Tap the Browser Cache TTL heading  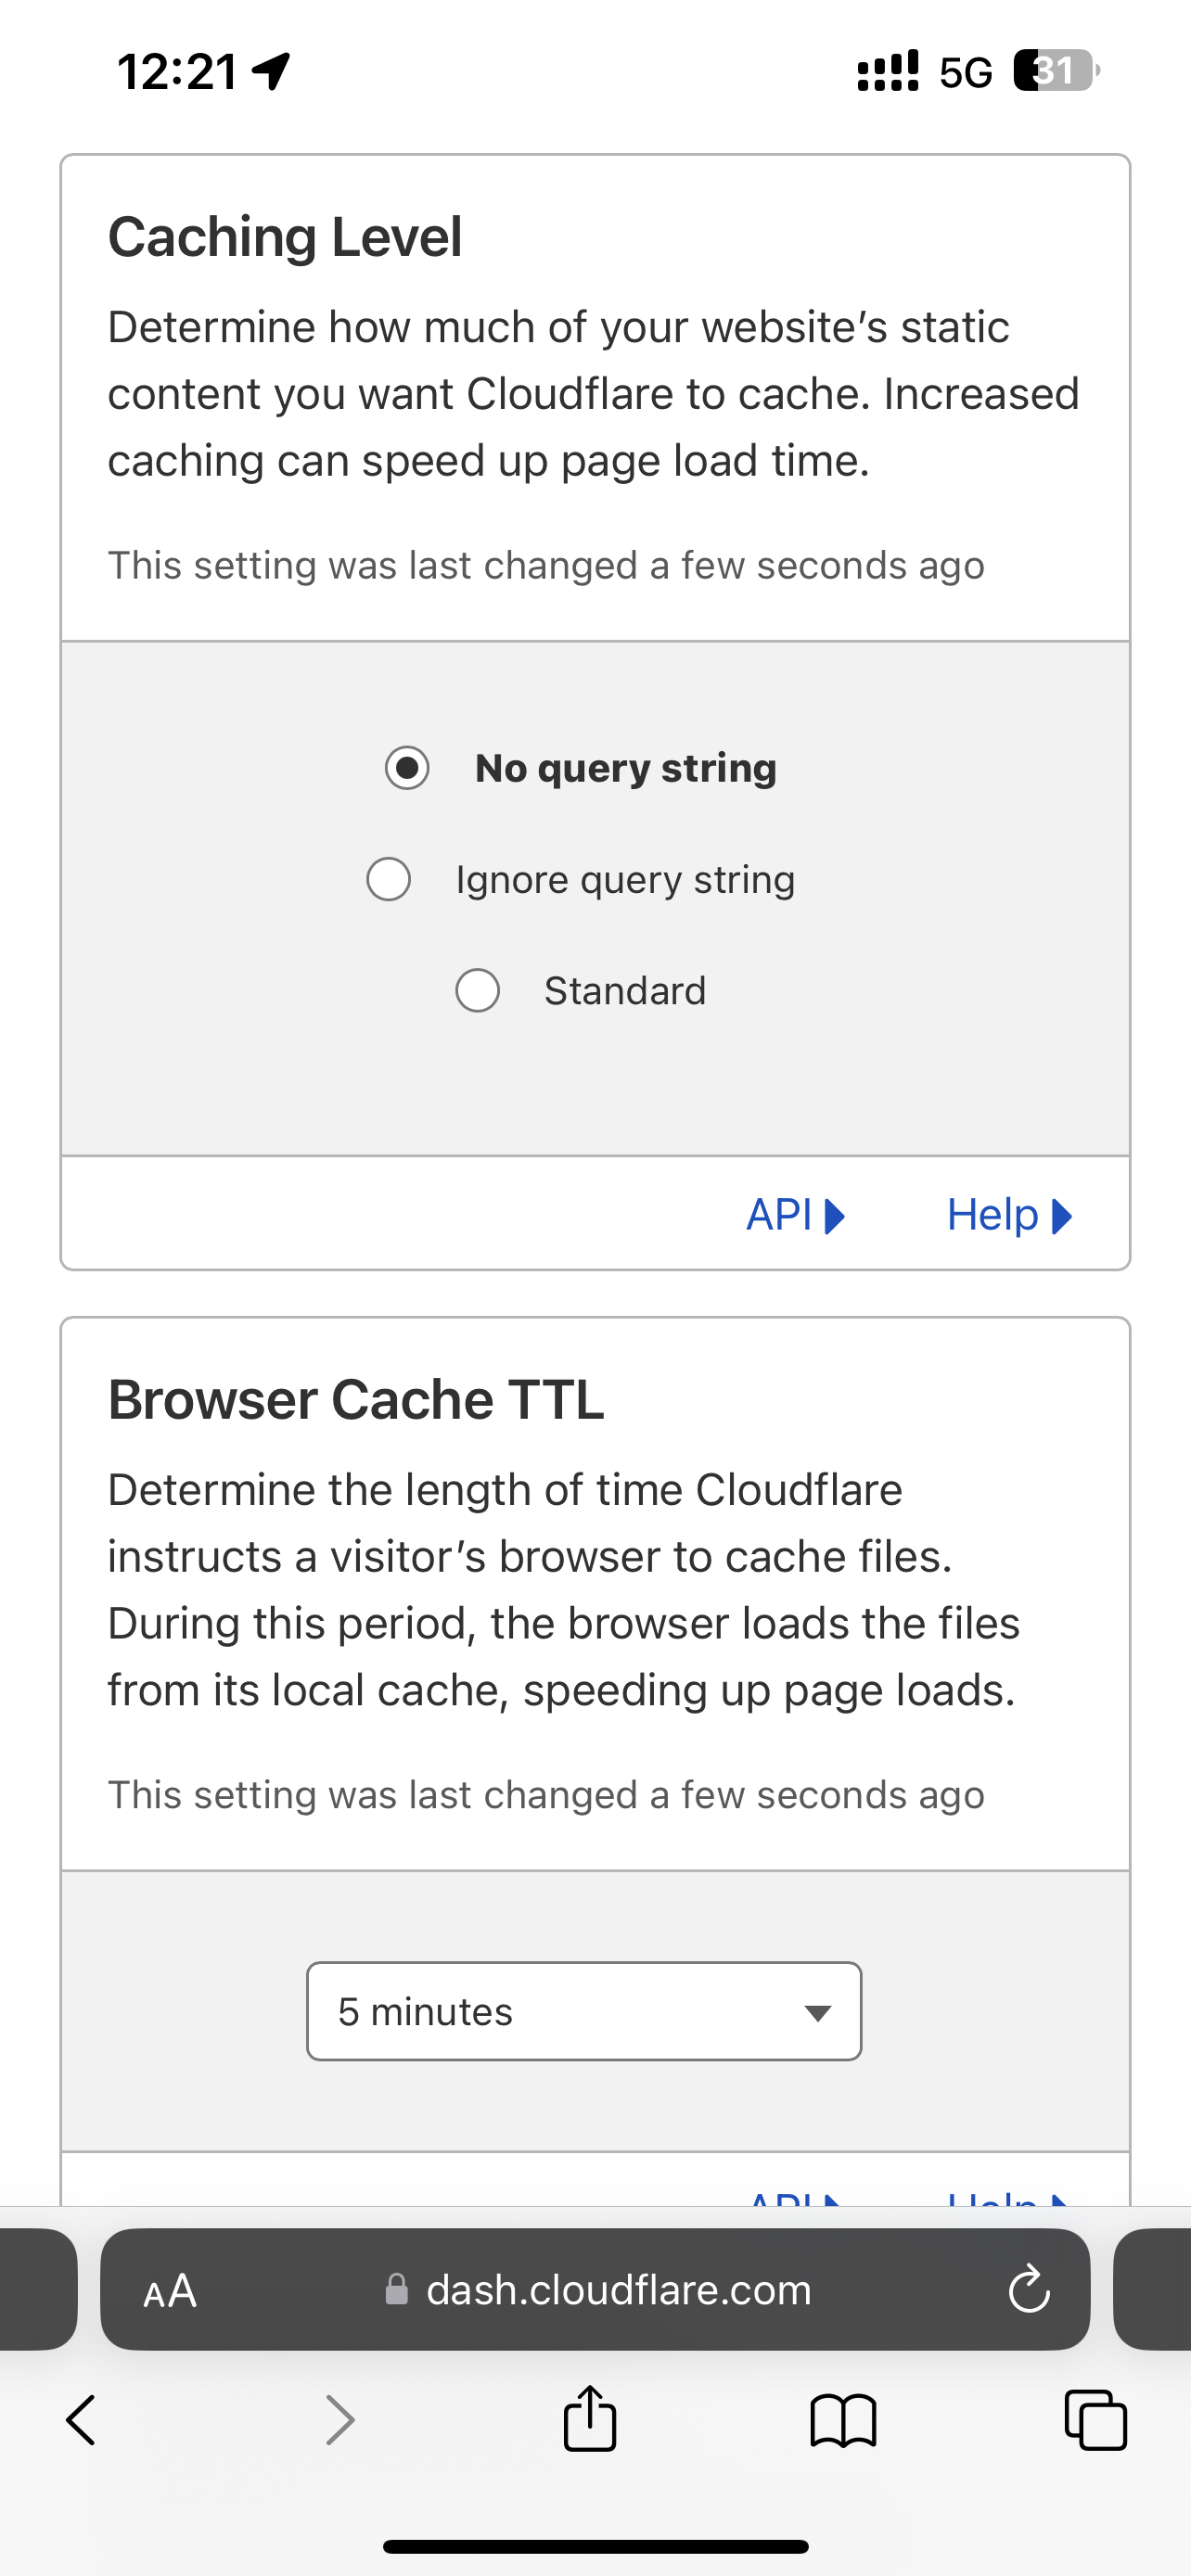click(356, 1399)
